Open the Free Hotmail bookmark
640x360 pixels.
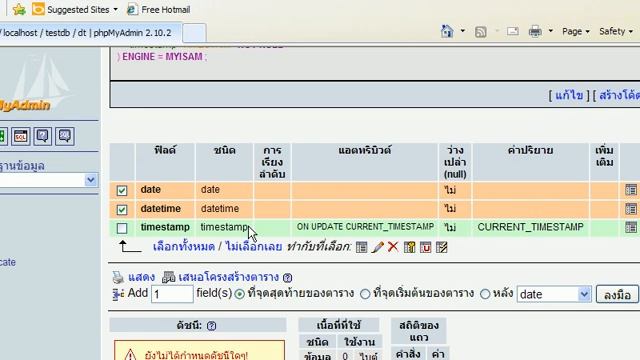click(x=158, y=9)
